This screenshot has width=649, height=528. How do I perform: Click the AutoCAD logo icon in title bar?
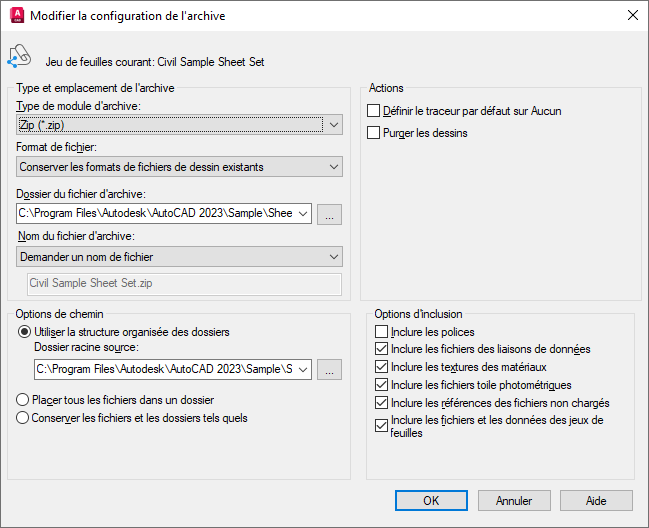(16, 15)
